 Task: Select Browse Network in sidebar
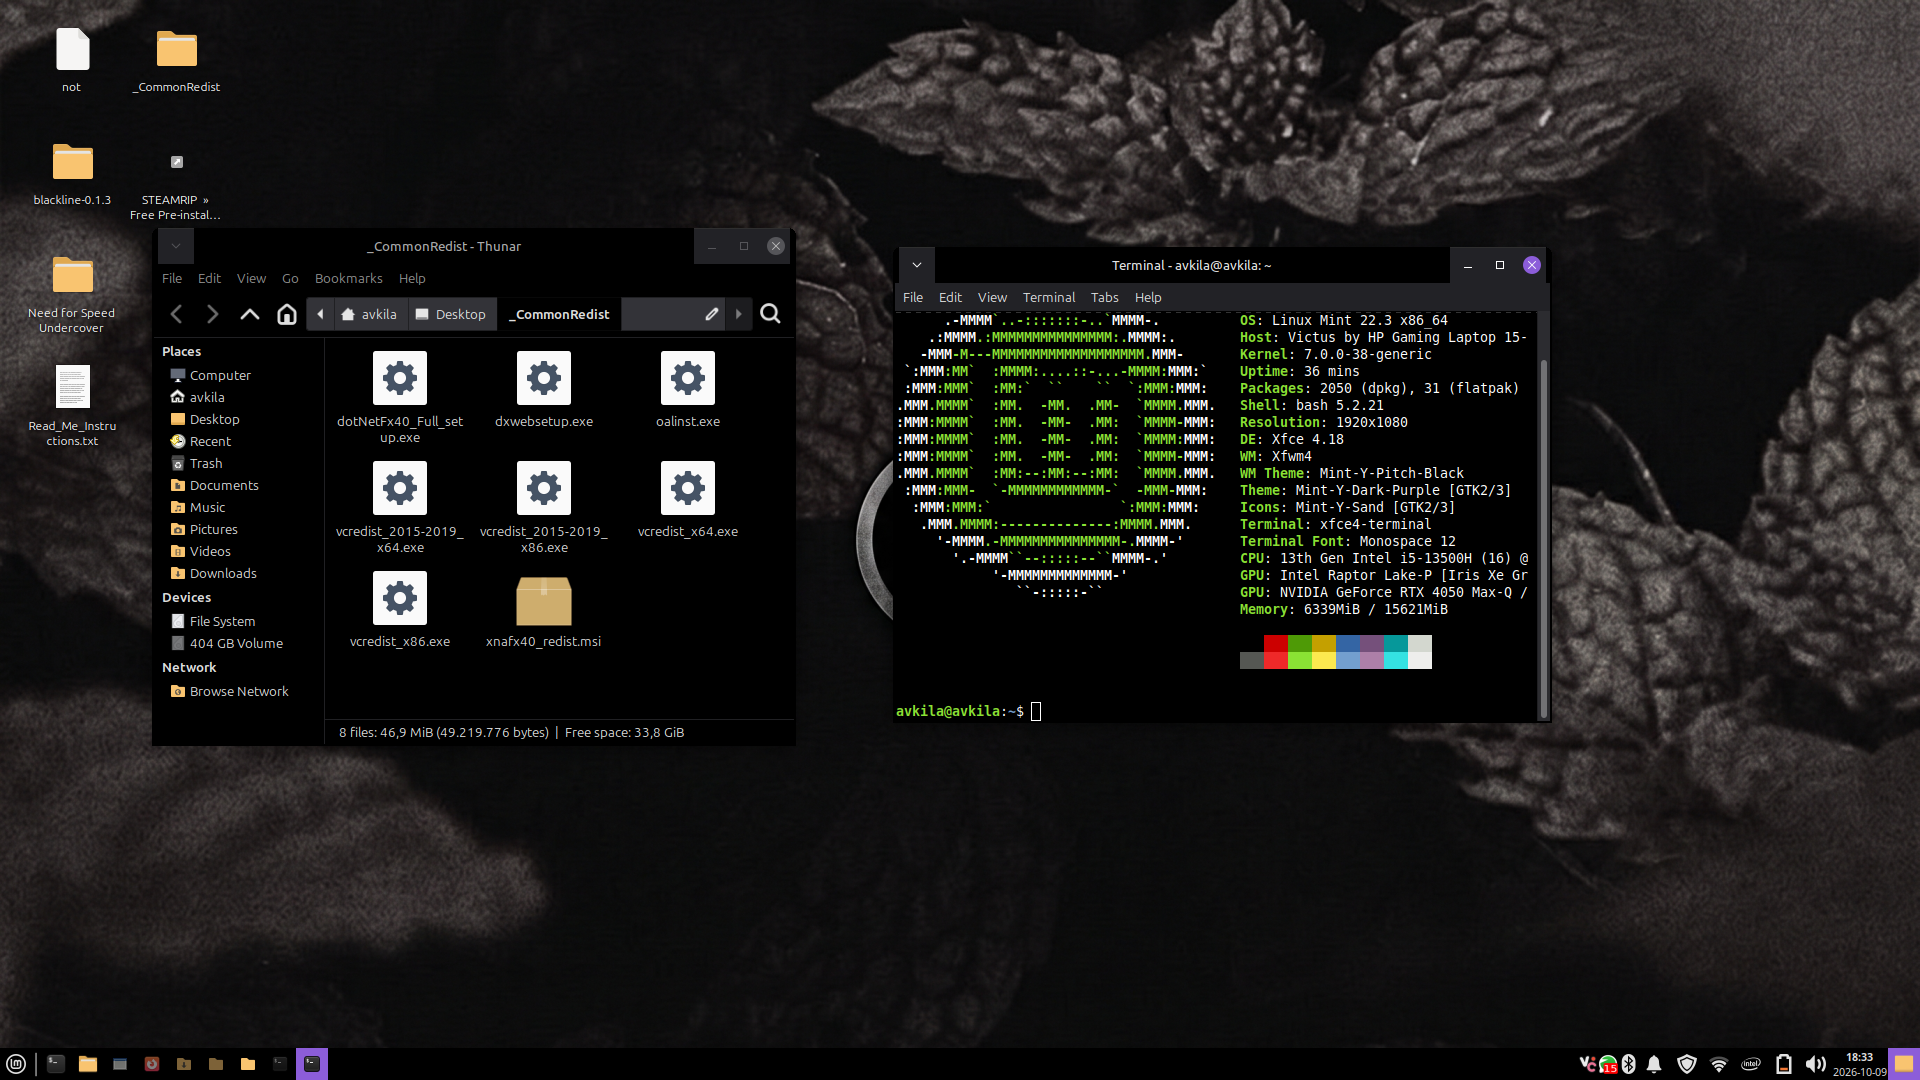coord(239,691)
